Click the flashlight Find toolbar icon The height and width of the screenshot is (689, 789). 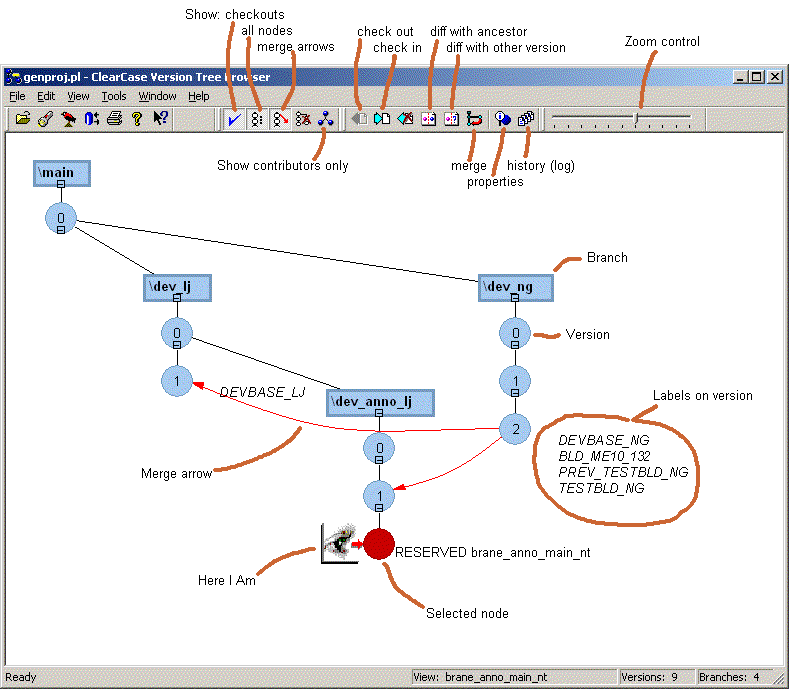click(x=46, y=119)
